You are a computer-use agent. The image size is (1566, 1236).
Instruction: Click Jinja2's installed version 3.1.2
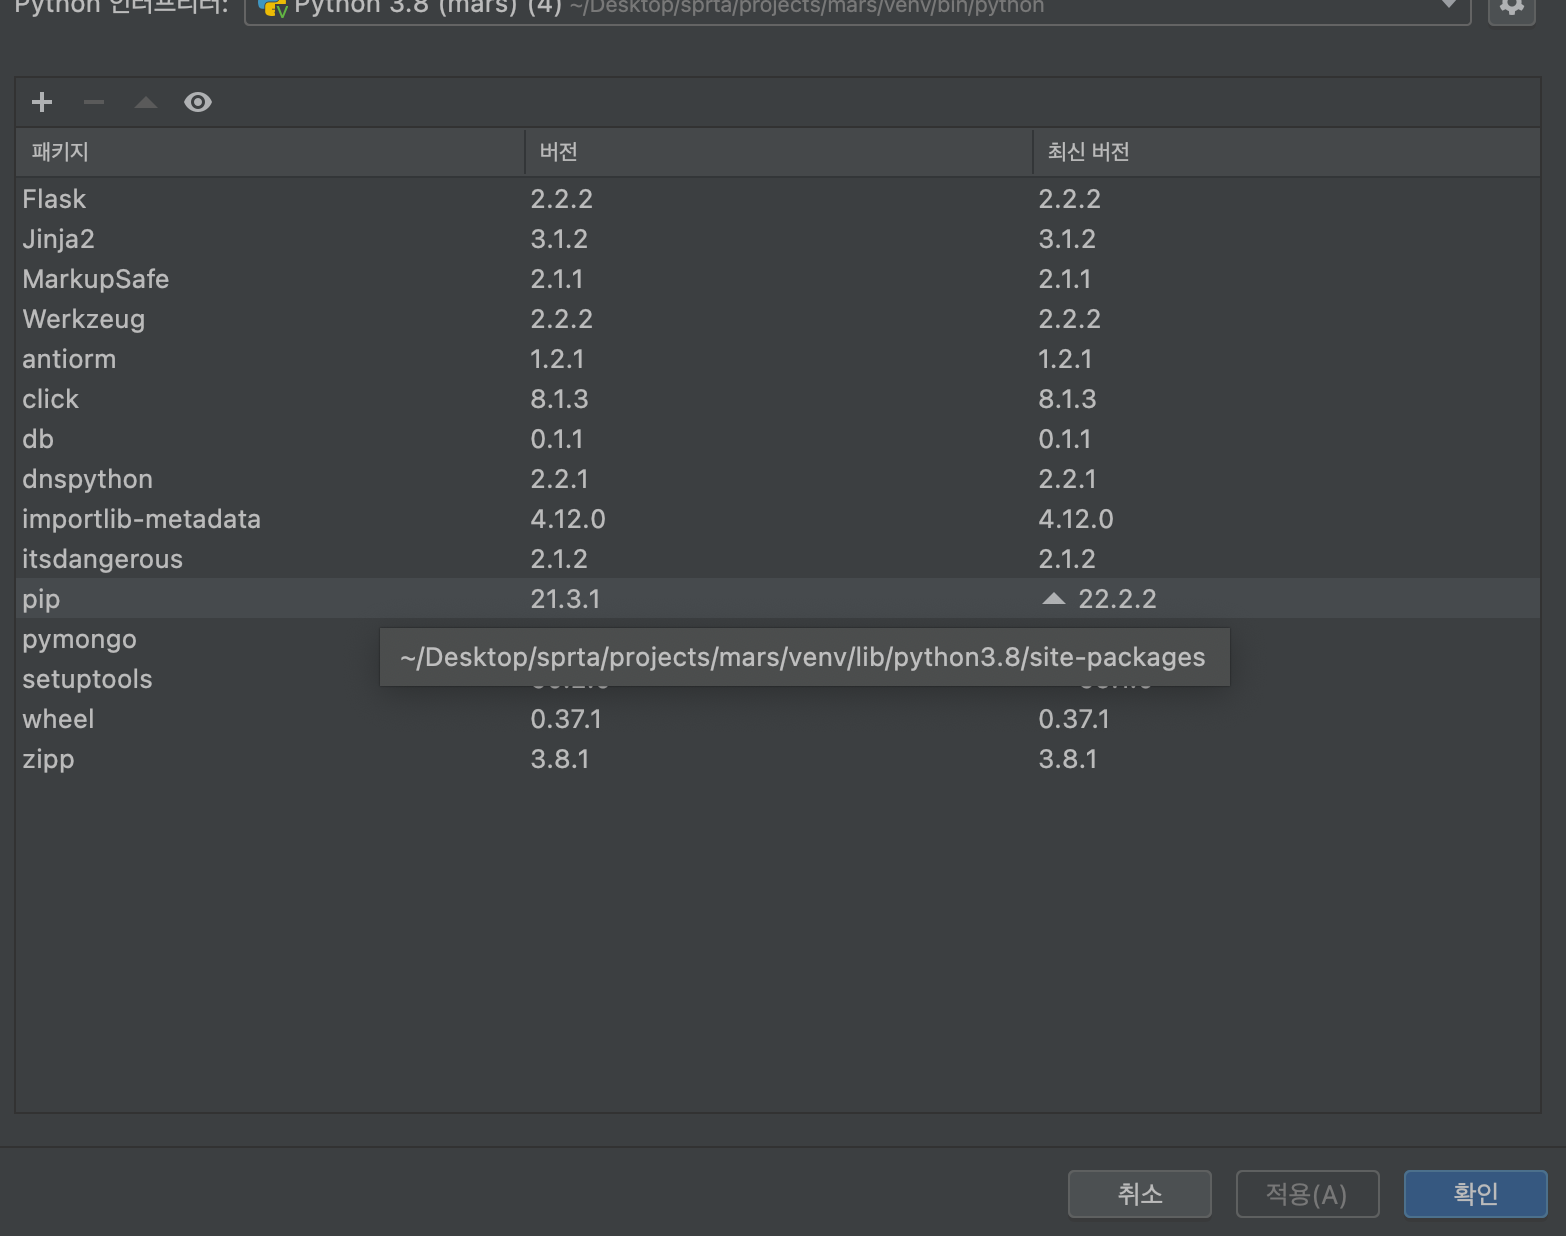pos(559,239)
